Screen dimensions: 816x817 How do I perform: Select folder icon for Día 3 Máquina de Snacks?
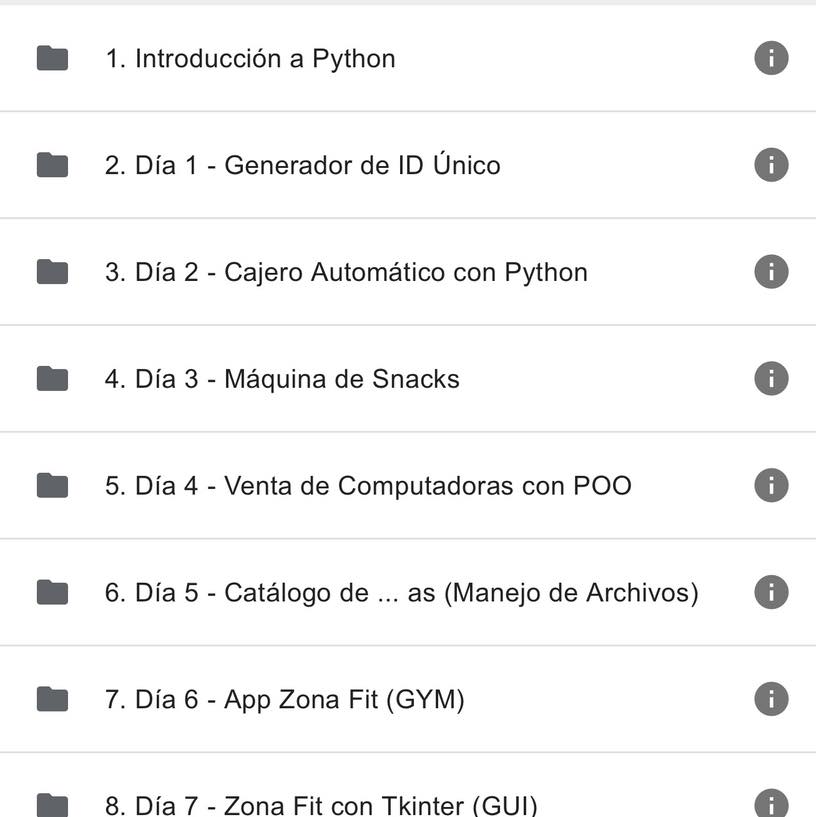tap(52, 378)
